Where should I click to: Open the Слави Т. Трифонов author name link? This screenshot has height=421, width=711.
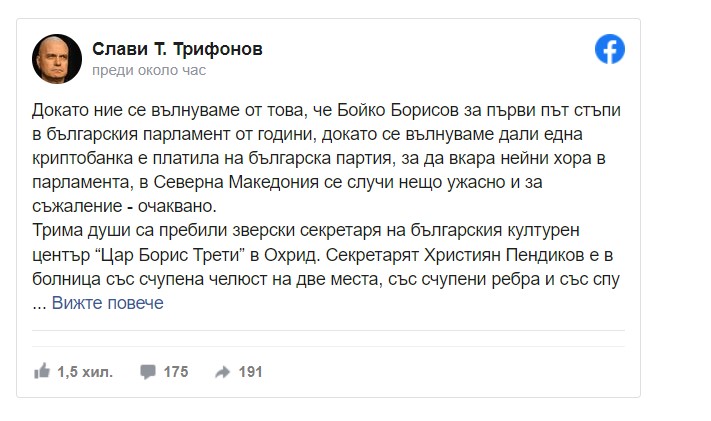(178, 49)
